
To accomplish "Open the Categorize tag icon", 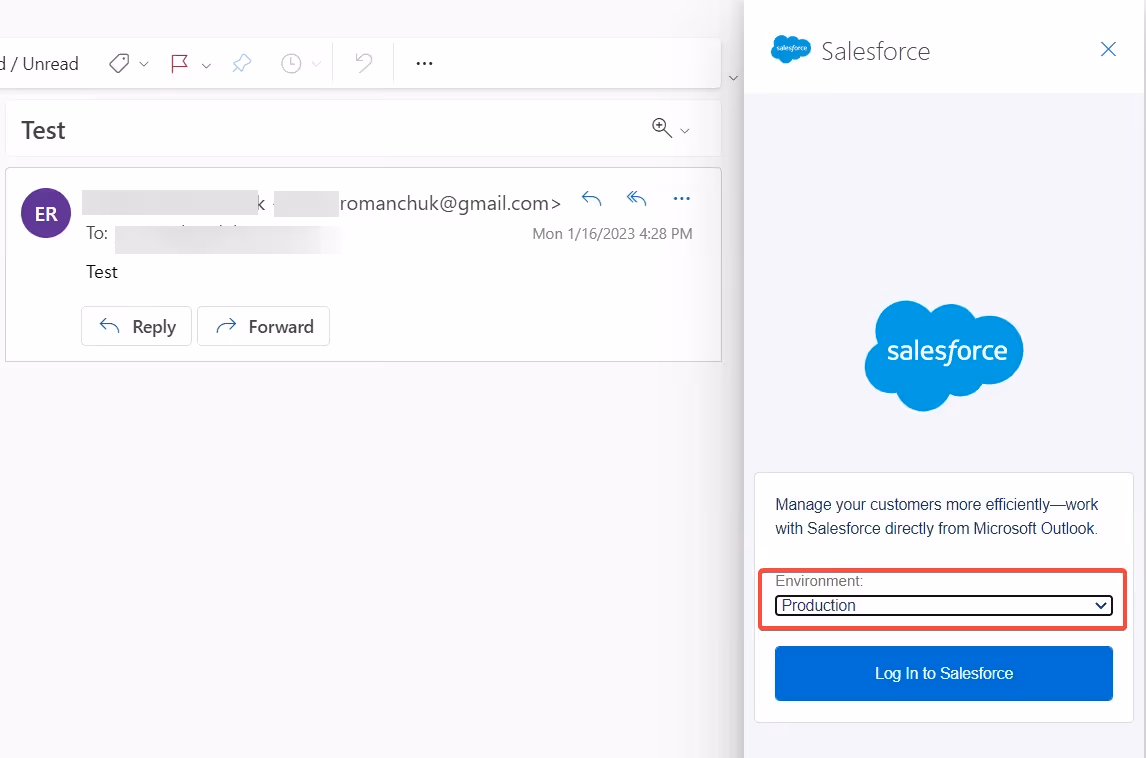I will click(x=117, y=63).
